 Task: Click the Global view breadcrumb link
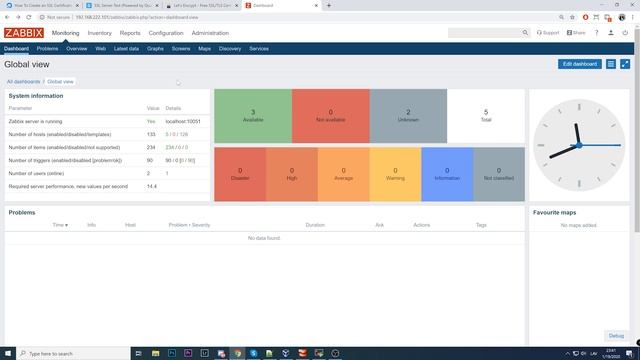(60, 82)
